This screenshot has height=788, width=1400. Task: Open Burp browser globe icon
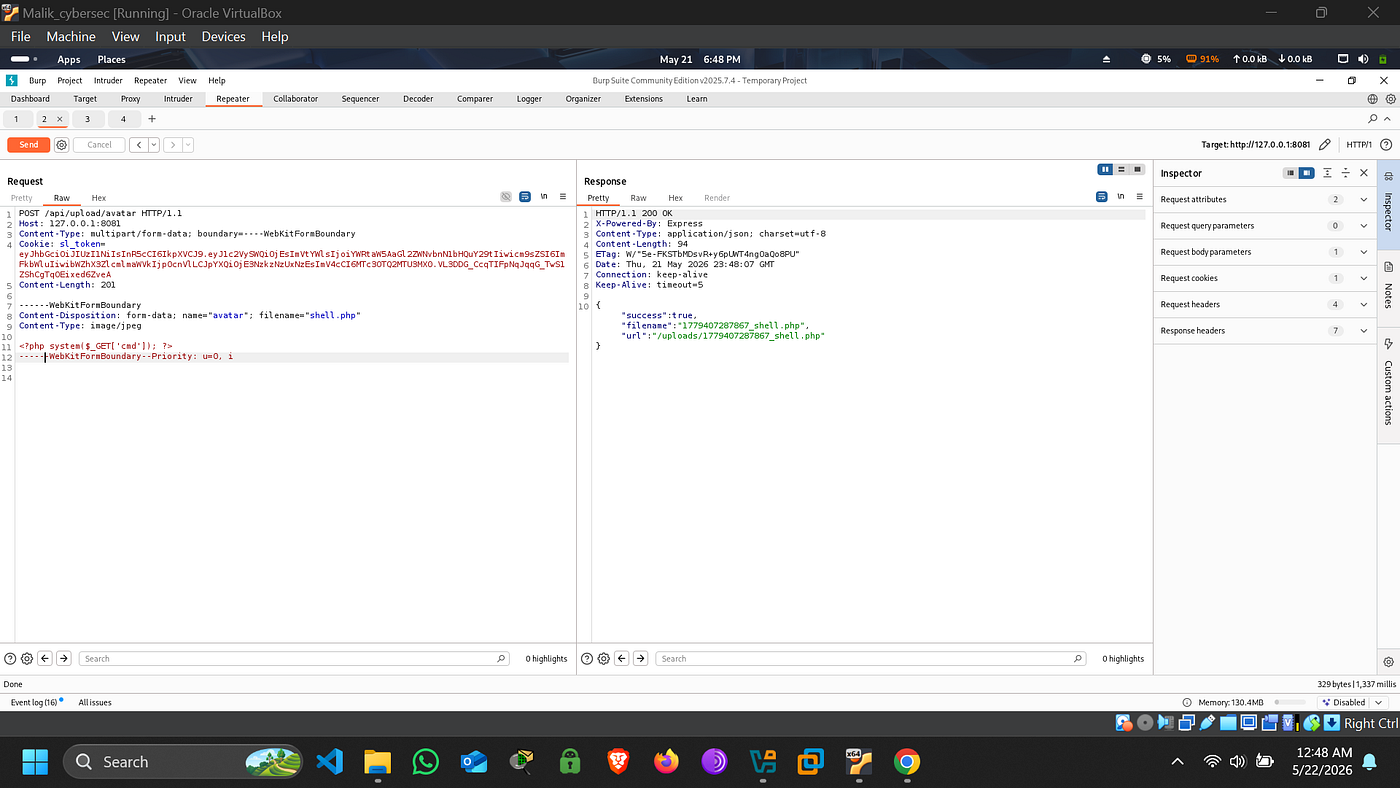[1373, 99]
